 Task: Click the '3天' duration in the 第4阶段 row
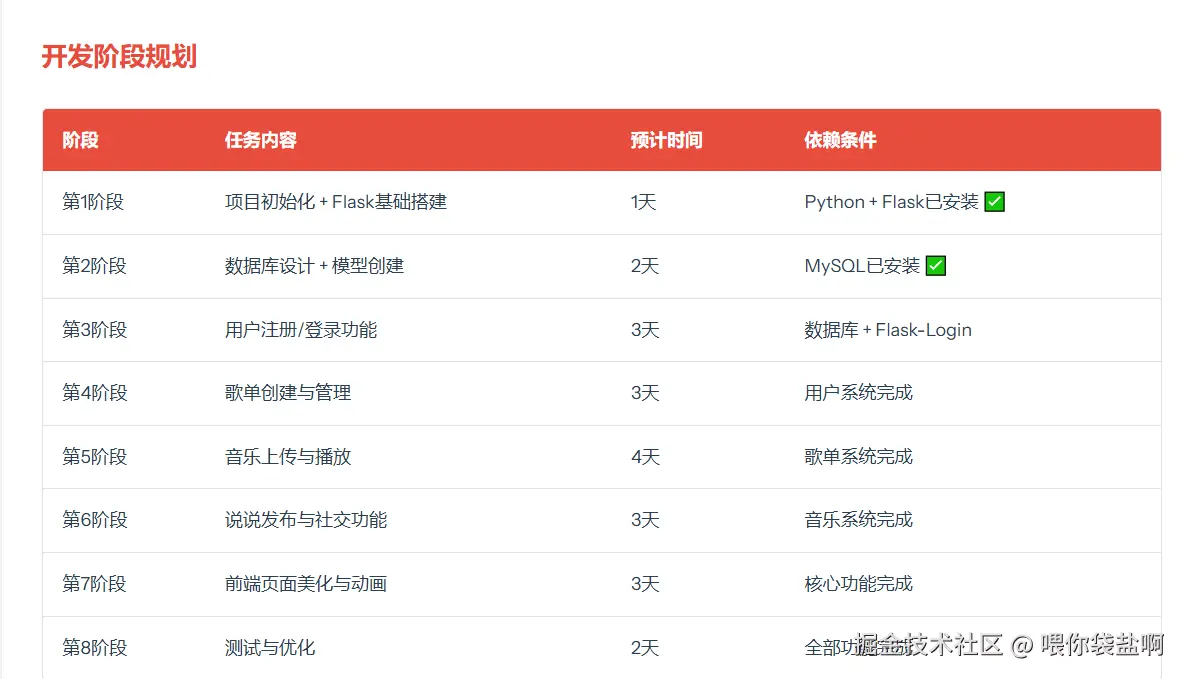pyautogui.click(x=645, y=393)
